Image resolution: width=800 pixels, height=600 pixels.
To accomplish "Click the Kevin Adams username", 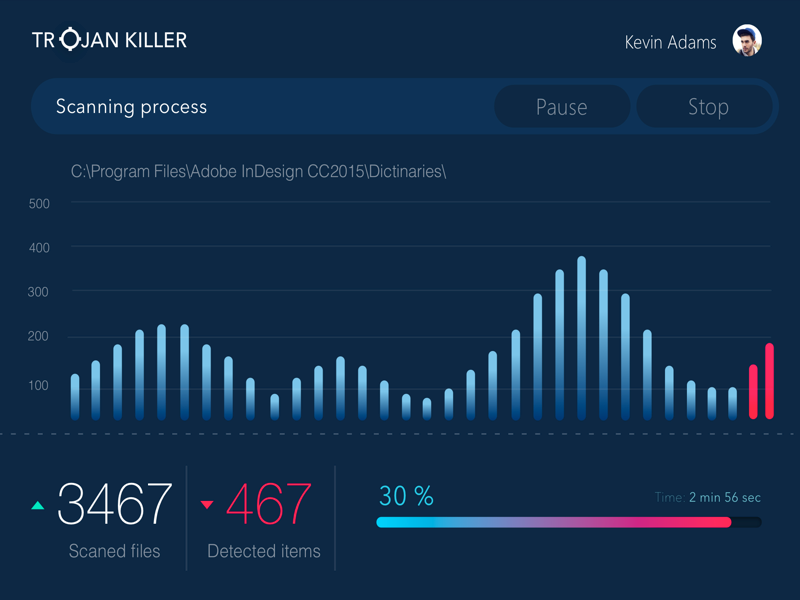I will click(x=670, y=42).
